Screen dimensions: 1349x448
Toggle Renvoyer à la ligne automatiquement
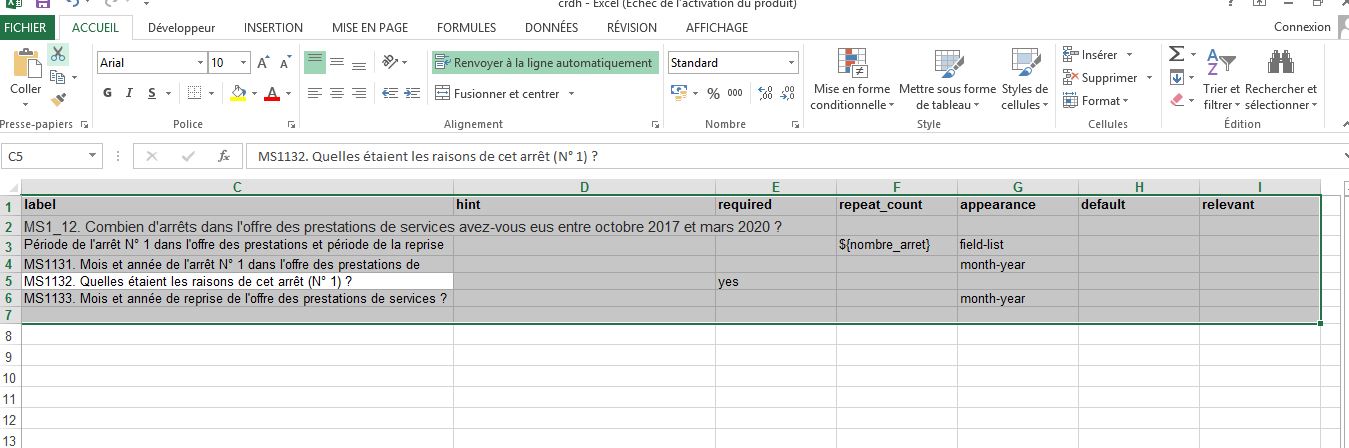tap(545, 63)
